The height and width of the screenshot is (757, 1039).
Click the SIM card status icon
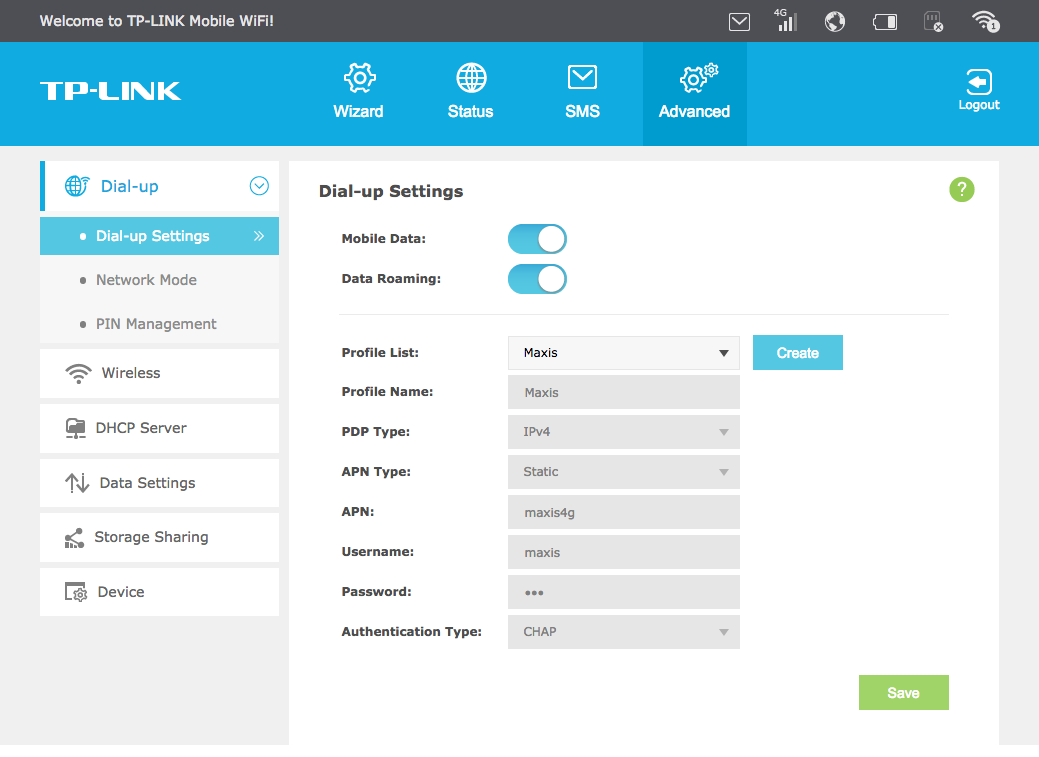tap(933, 21)
